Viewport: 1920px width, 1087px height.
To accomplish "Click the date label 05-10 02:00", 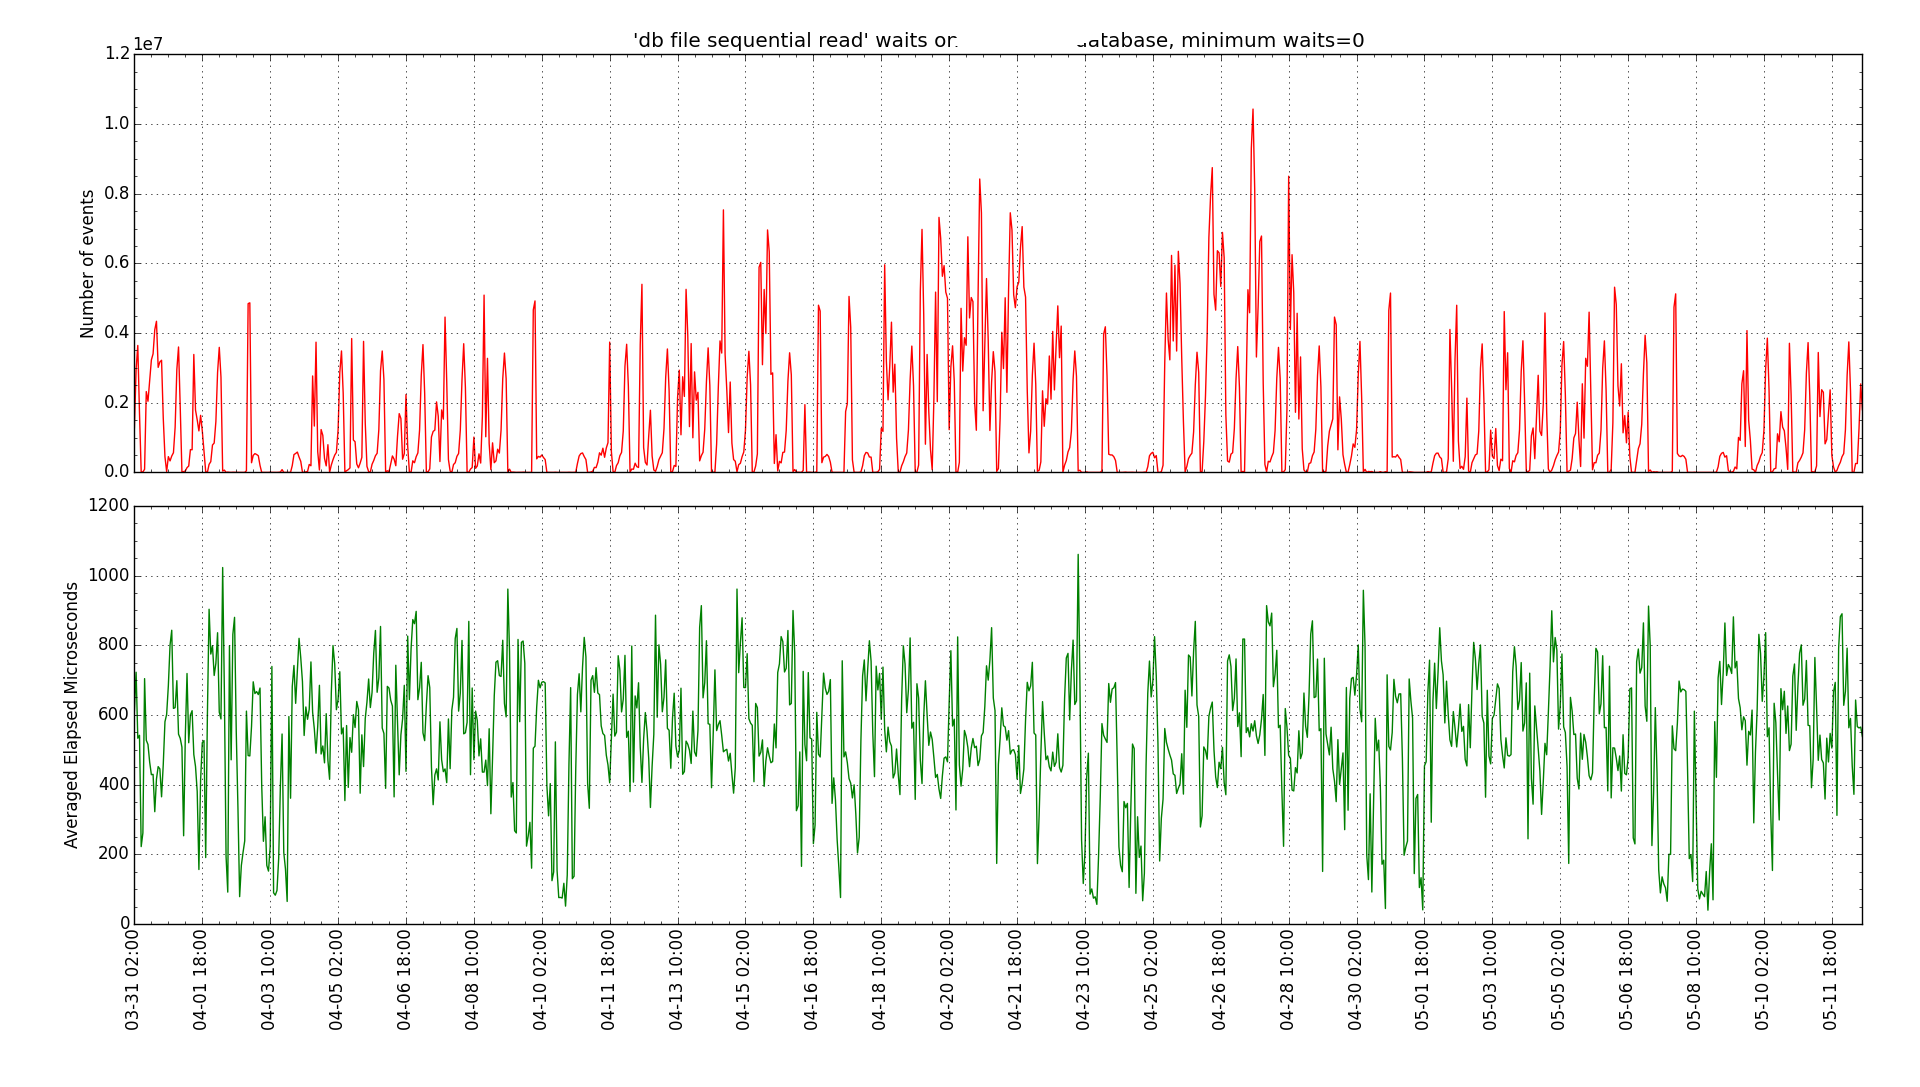I will [1762, 980].
